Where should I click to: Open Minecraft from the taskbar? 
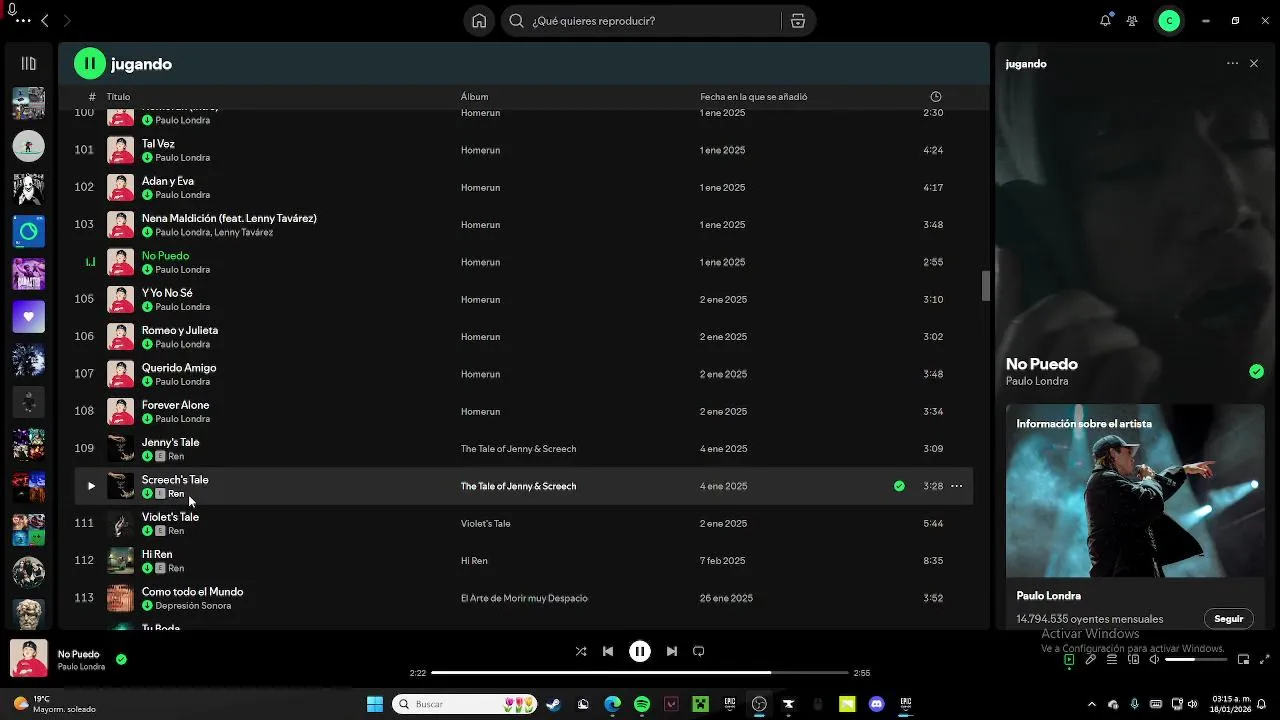tap(701, 704)
